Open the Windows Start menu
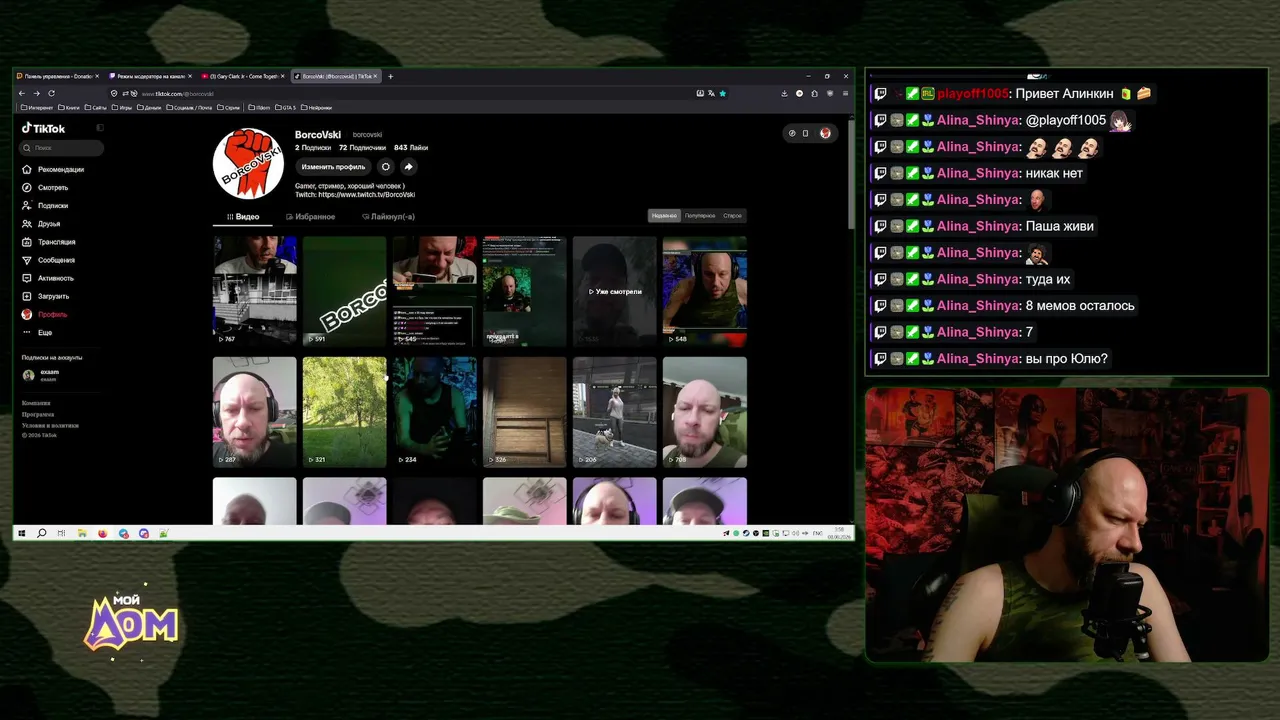This screenshot has height=720, width=1280. 22,533
